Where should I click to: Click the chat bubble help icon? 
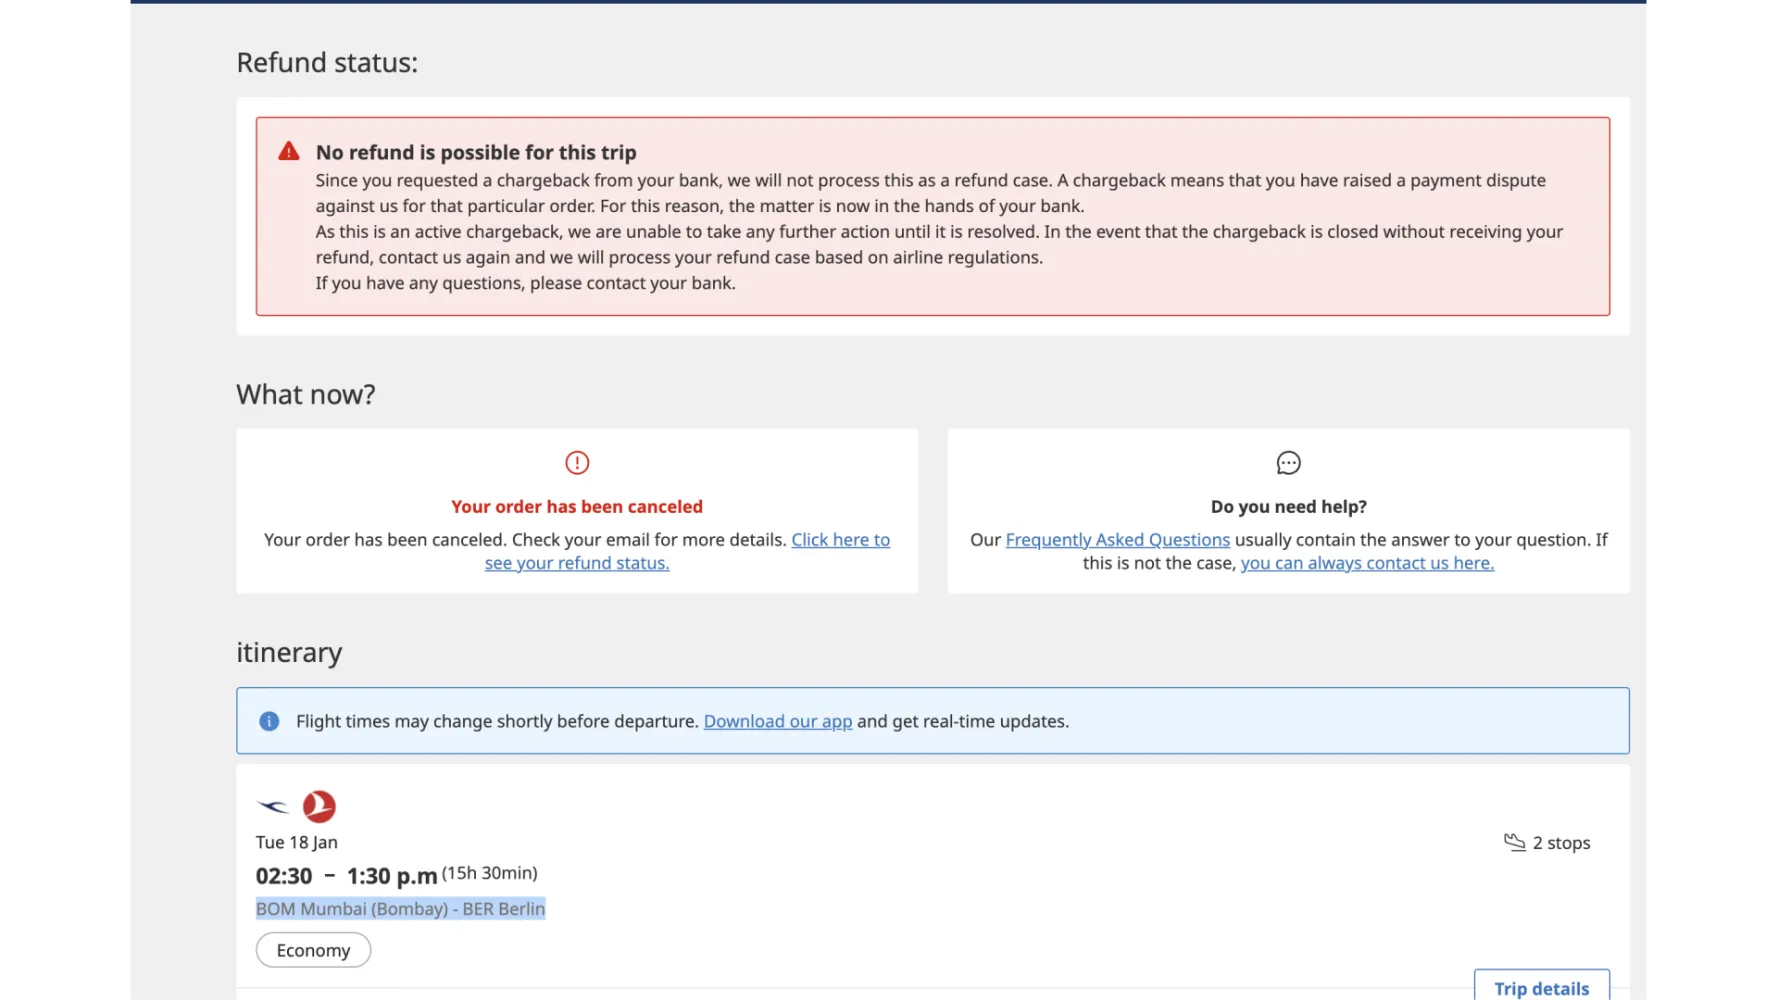click(1288, 463)
